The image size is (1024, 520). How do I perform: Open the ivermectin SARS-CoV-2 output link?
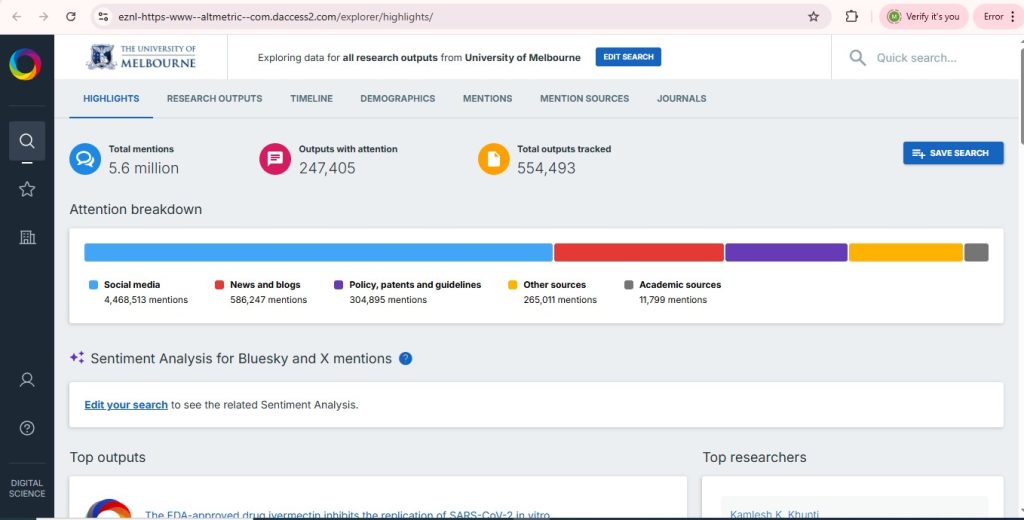click(347, 515)
